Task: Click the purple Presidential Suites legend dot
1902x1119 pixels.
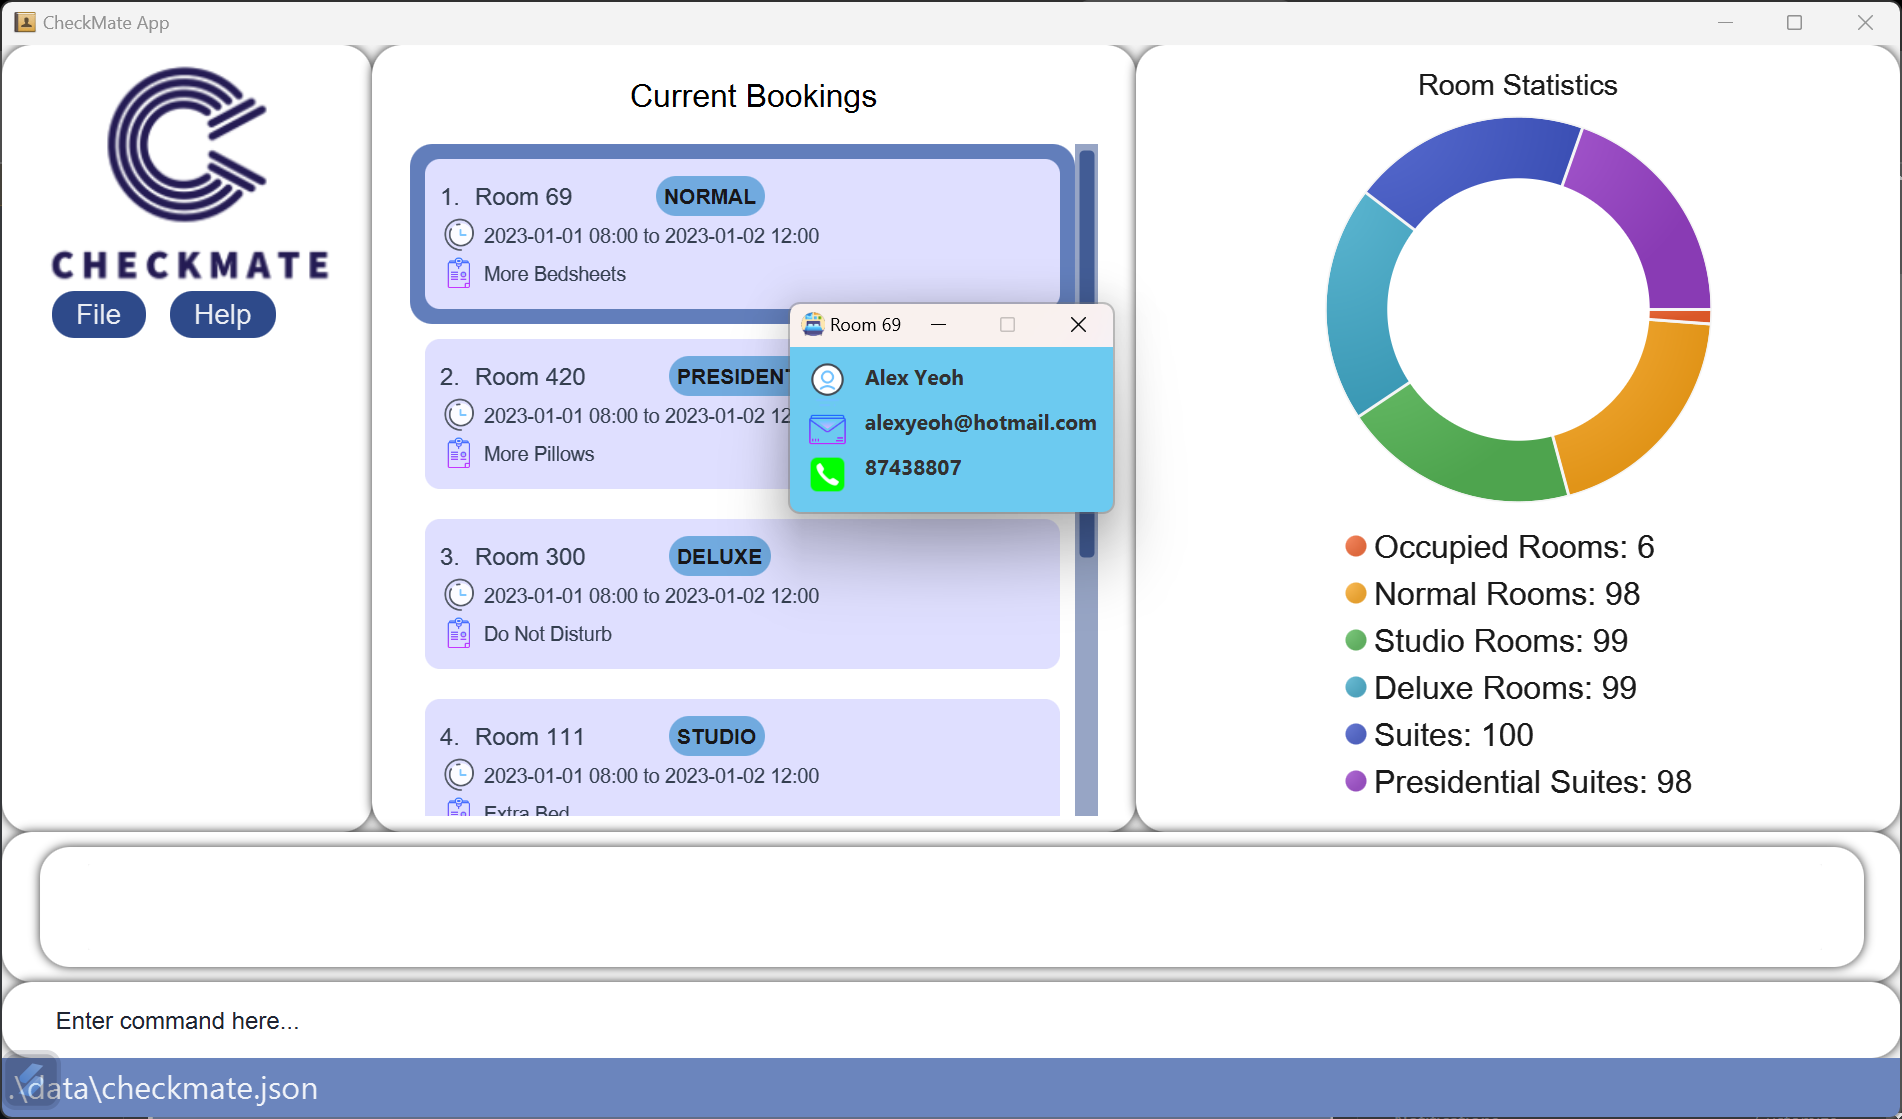Action: click(x=1356, y=781)
